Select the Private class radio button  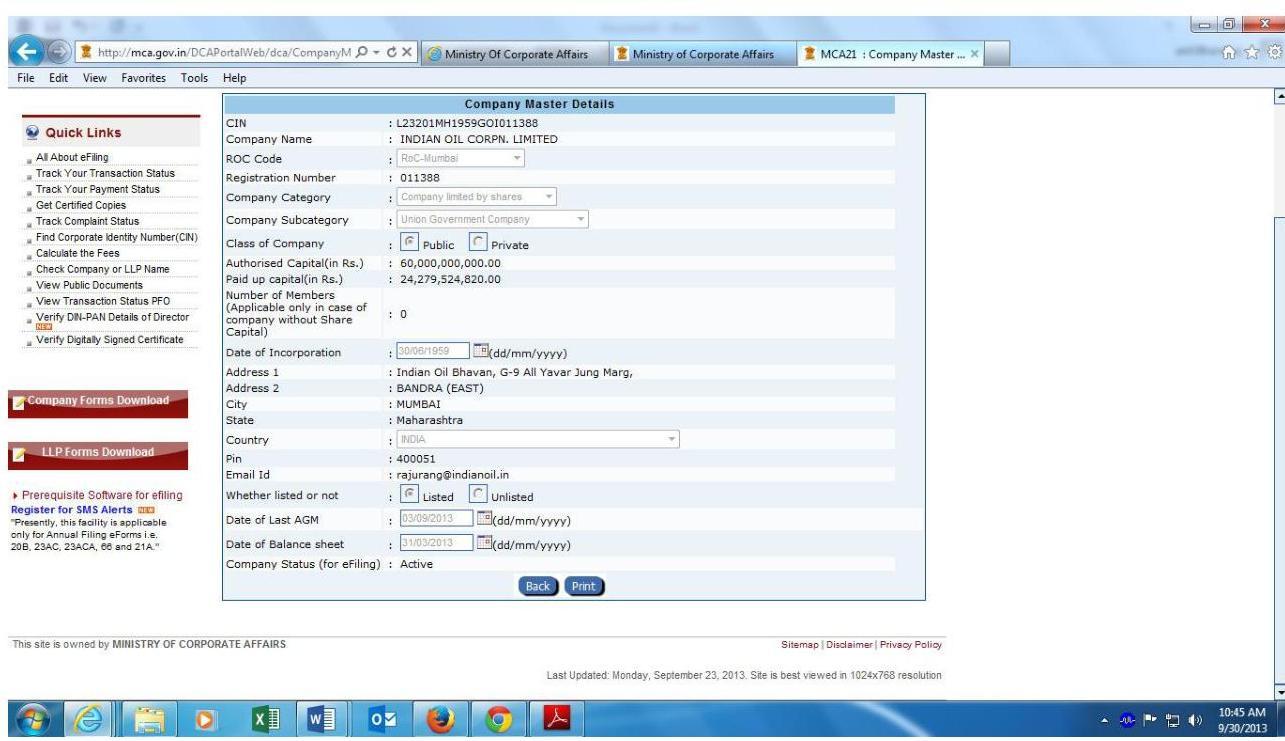[478, 244]
